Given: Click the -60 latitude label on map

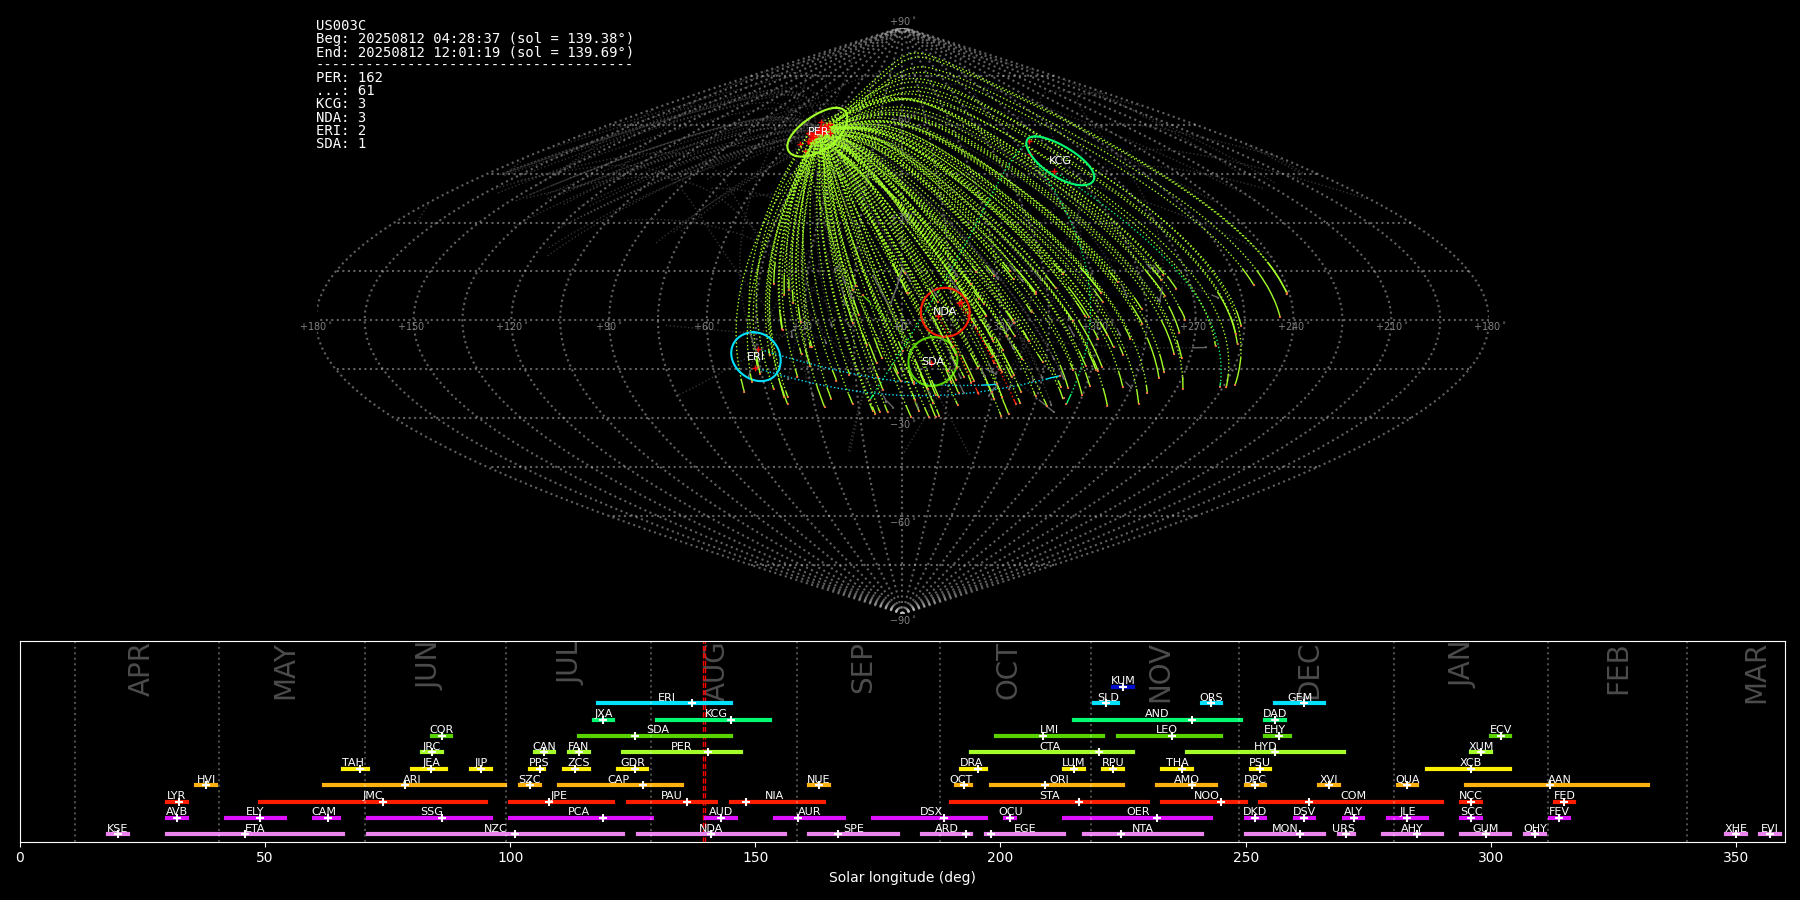Looking at the screenshot, I should point(901,523).
